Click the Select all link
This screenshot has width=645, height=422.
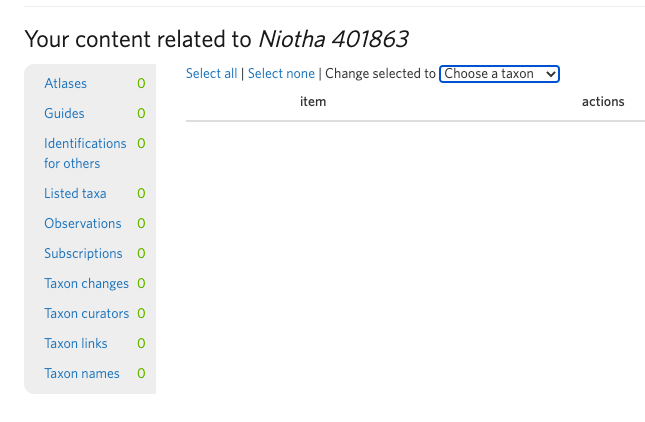tap(211, 73)
